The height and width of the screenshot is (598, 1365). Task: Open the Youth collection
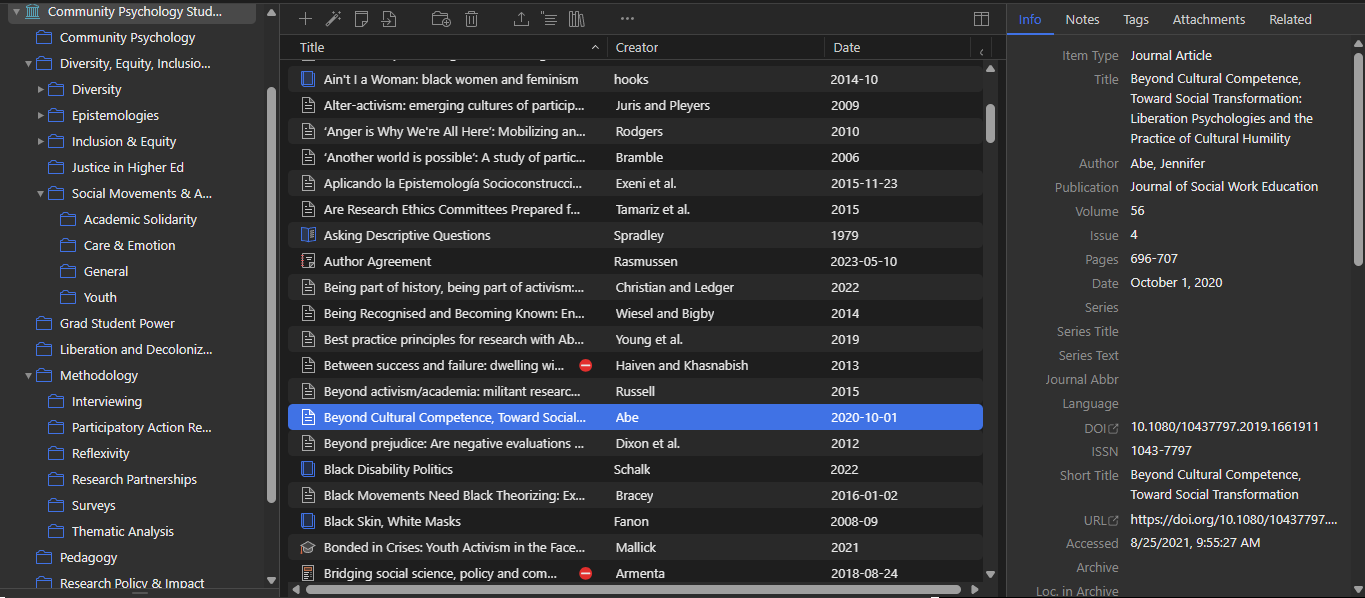point(100,297)
